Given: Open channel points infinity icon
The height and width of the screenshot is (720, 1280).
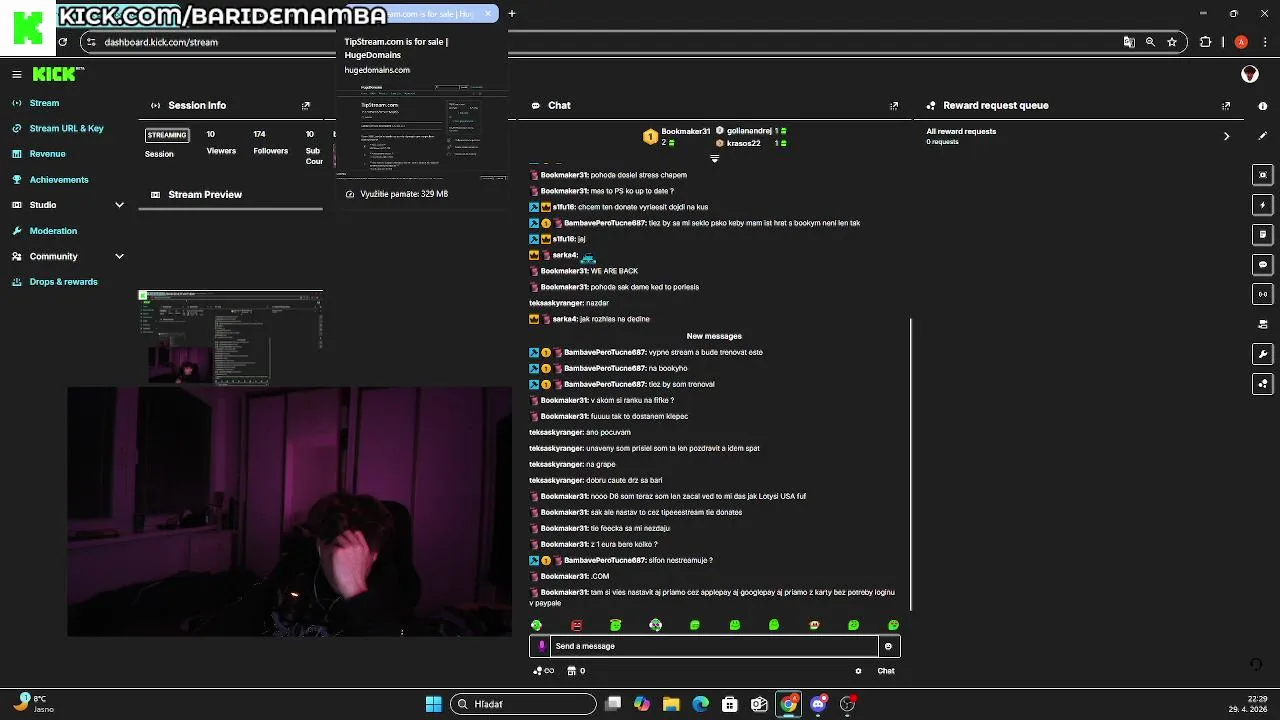Looking at the screenshot, I should [x=544, y=671].
